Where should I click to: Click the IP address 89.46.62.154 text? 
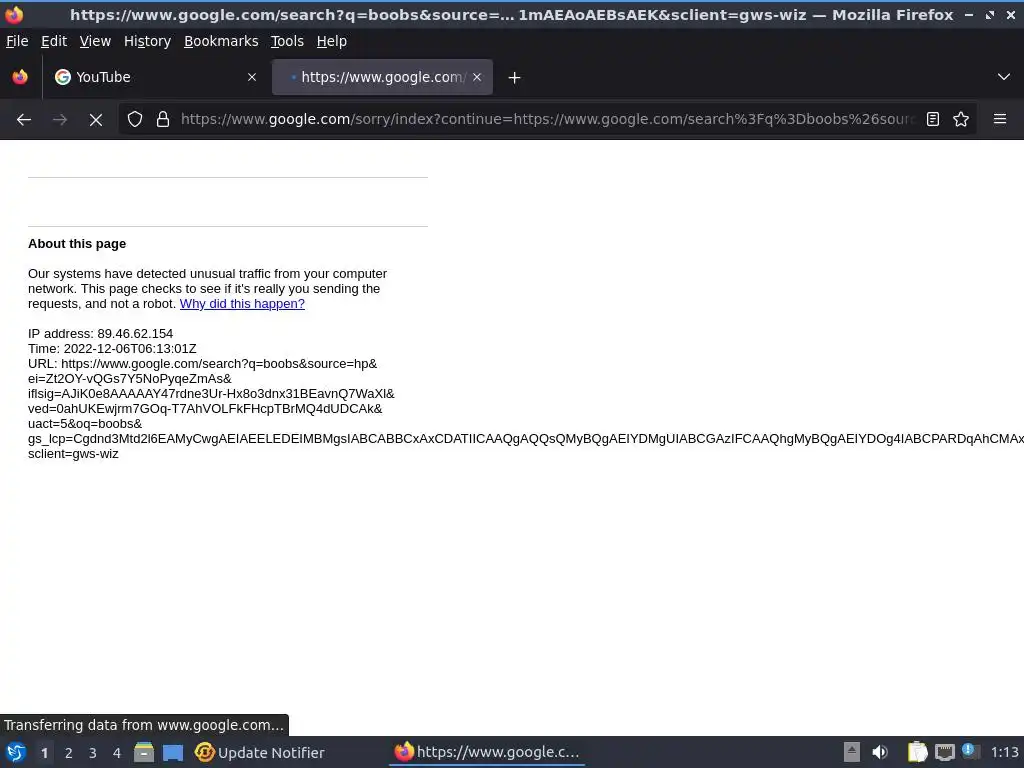(101, 334)
